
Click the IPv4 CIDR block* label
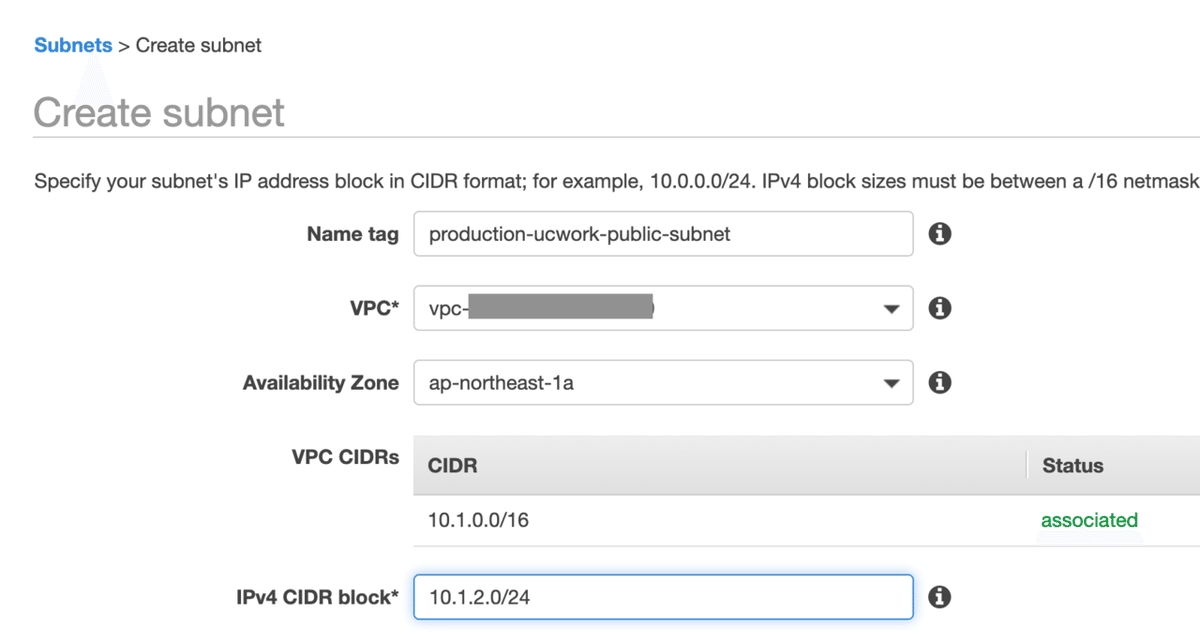(317, 597)
